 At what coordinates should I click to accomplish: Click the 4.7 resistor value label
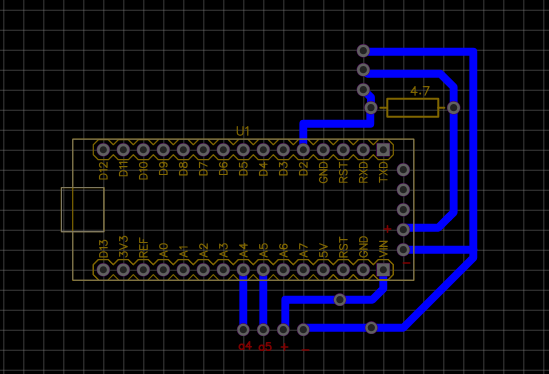(x=420, y=91)
